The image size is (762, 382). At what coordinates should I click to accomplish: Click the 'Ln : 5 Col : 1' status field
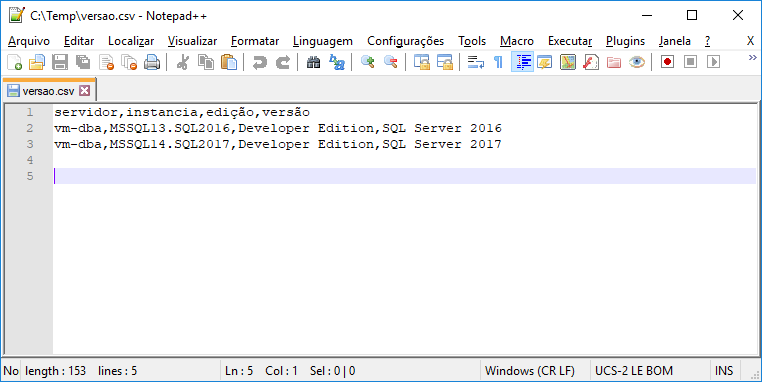pos(261,371)
